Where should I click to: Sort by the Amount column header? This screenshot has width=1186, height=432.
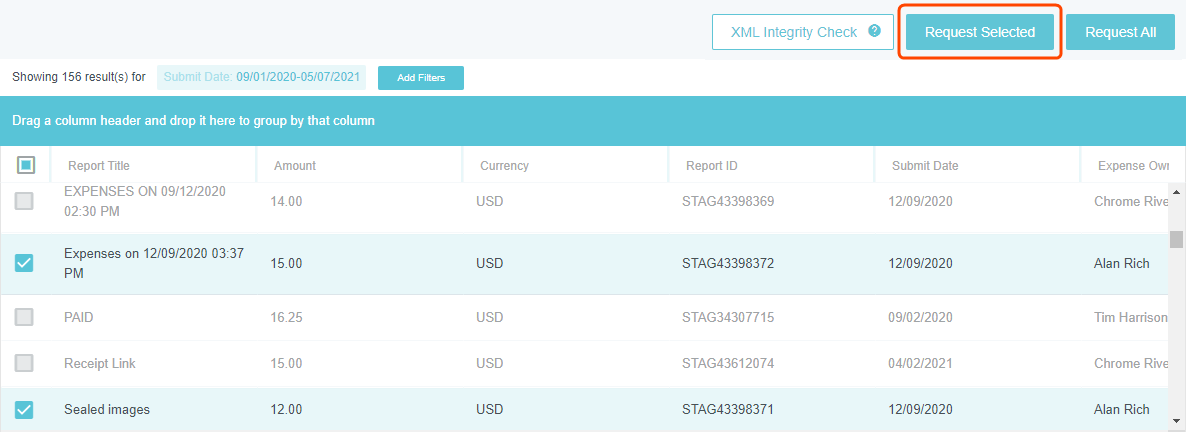click(x=295, y=166)
